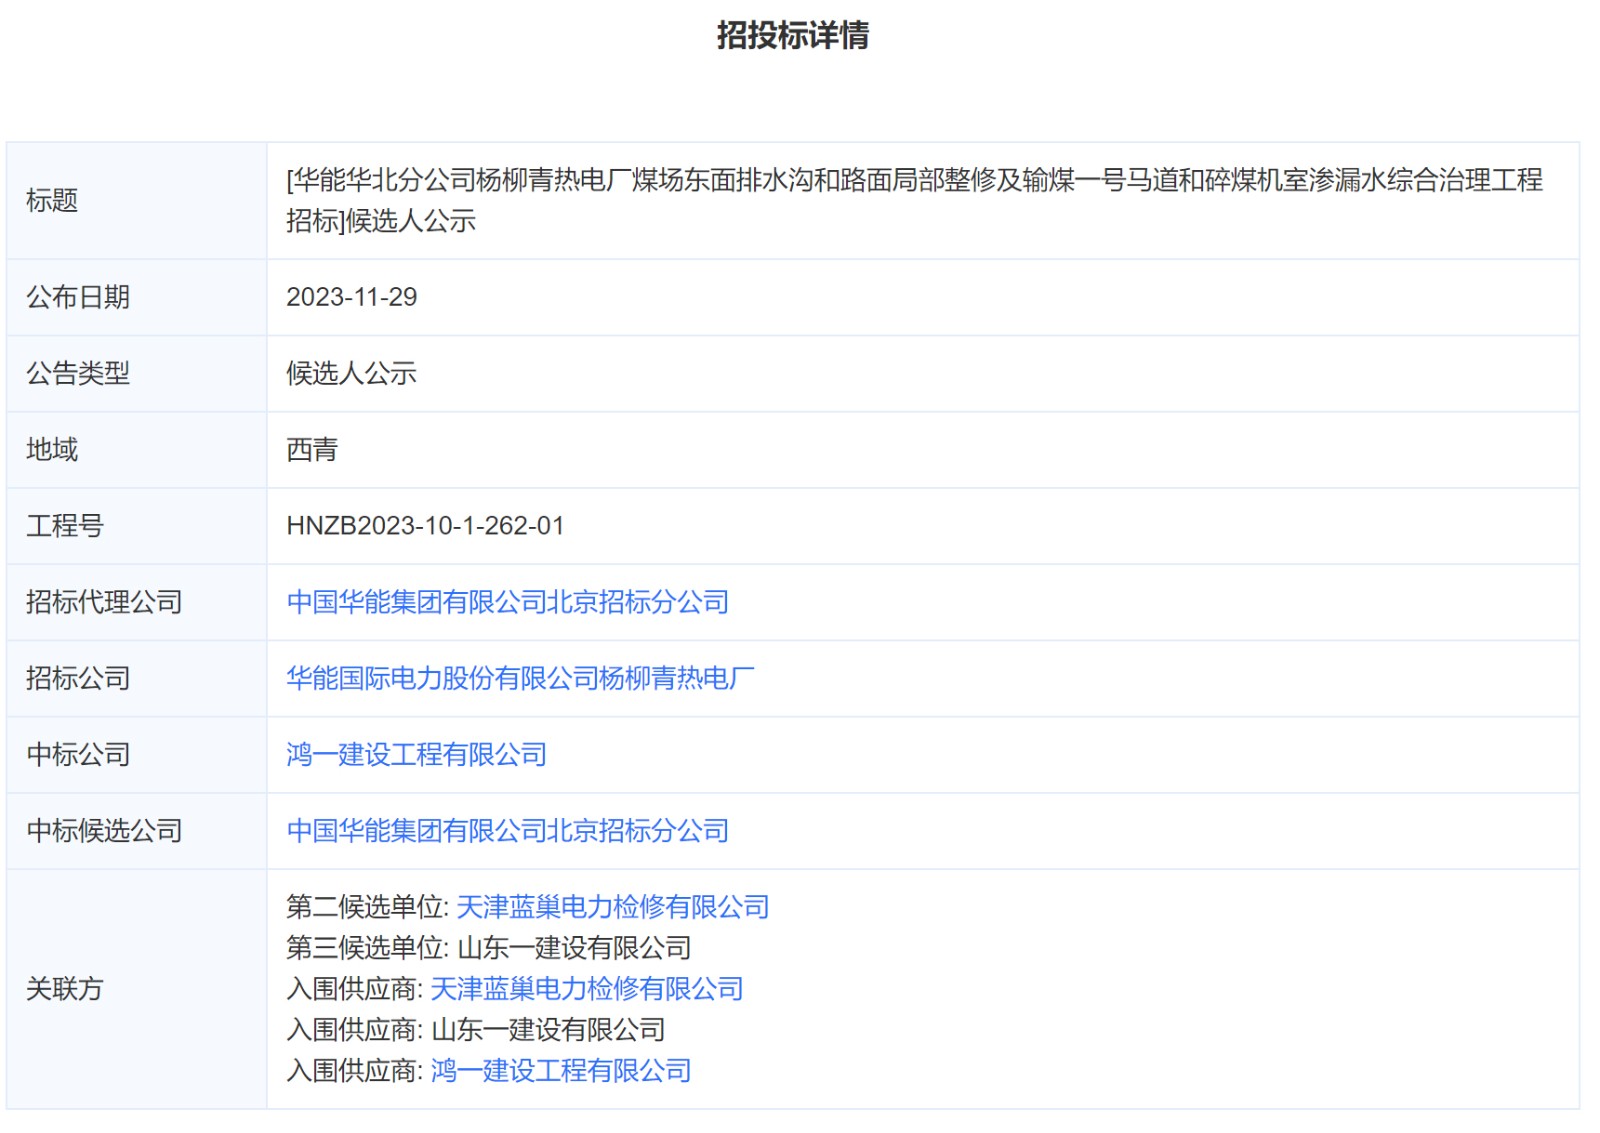Click the publish date 2023-11-29

coord(351,297)
